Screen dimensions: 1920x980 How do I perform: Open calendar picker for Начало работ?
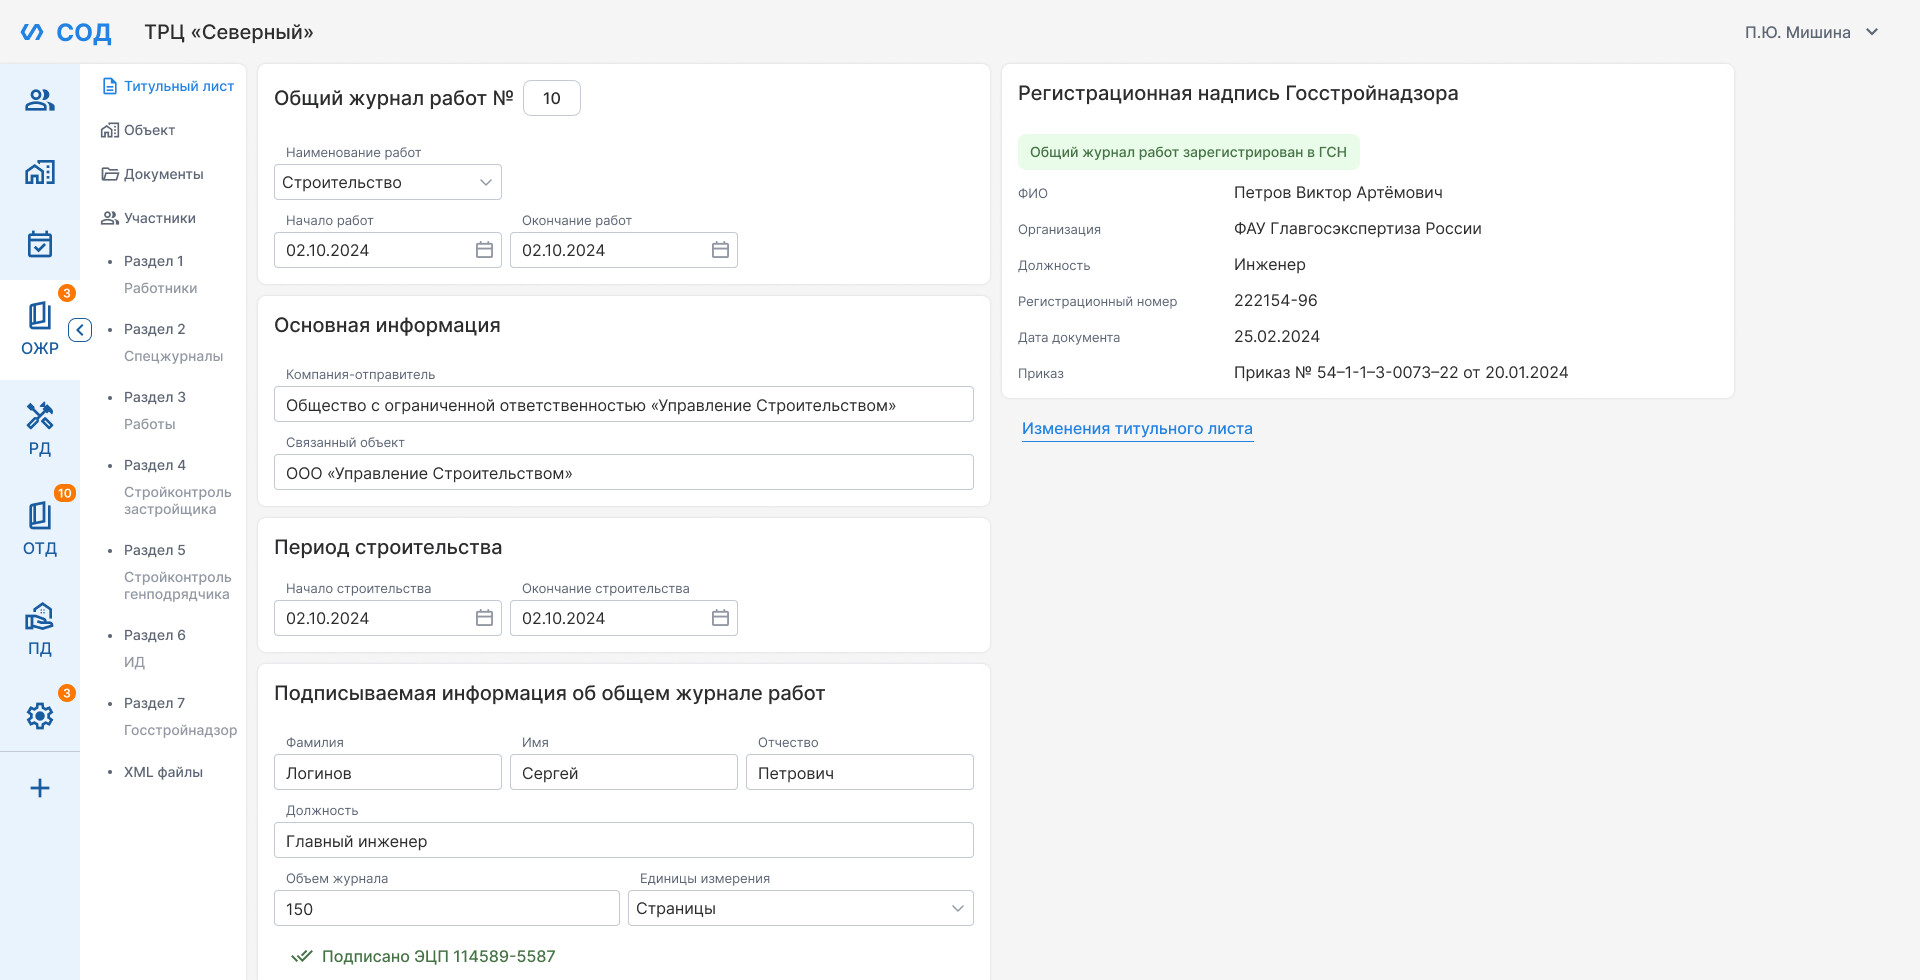point(484,250)
